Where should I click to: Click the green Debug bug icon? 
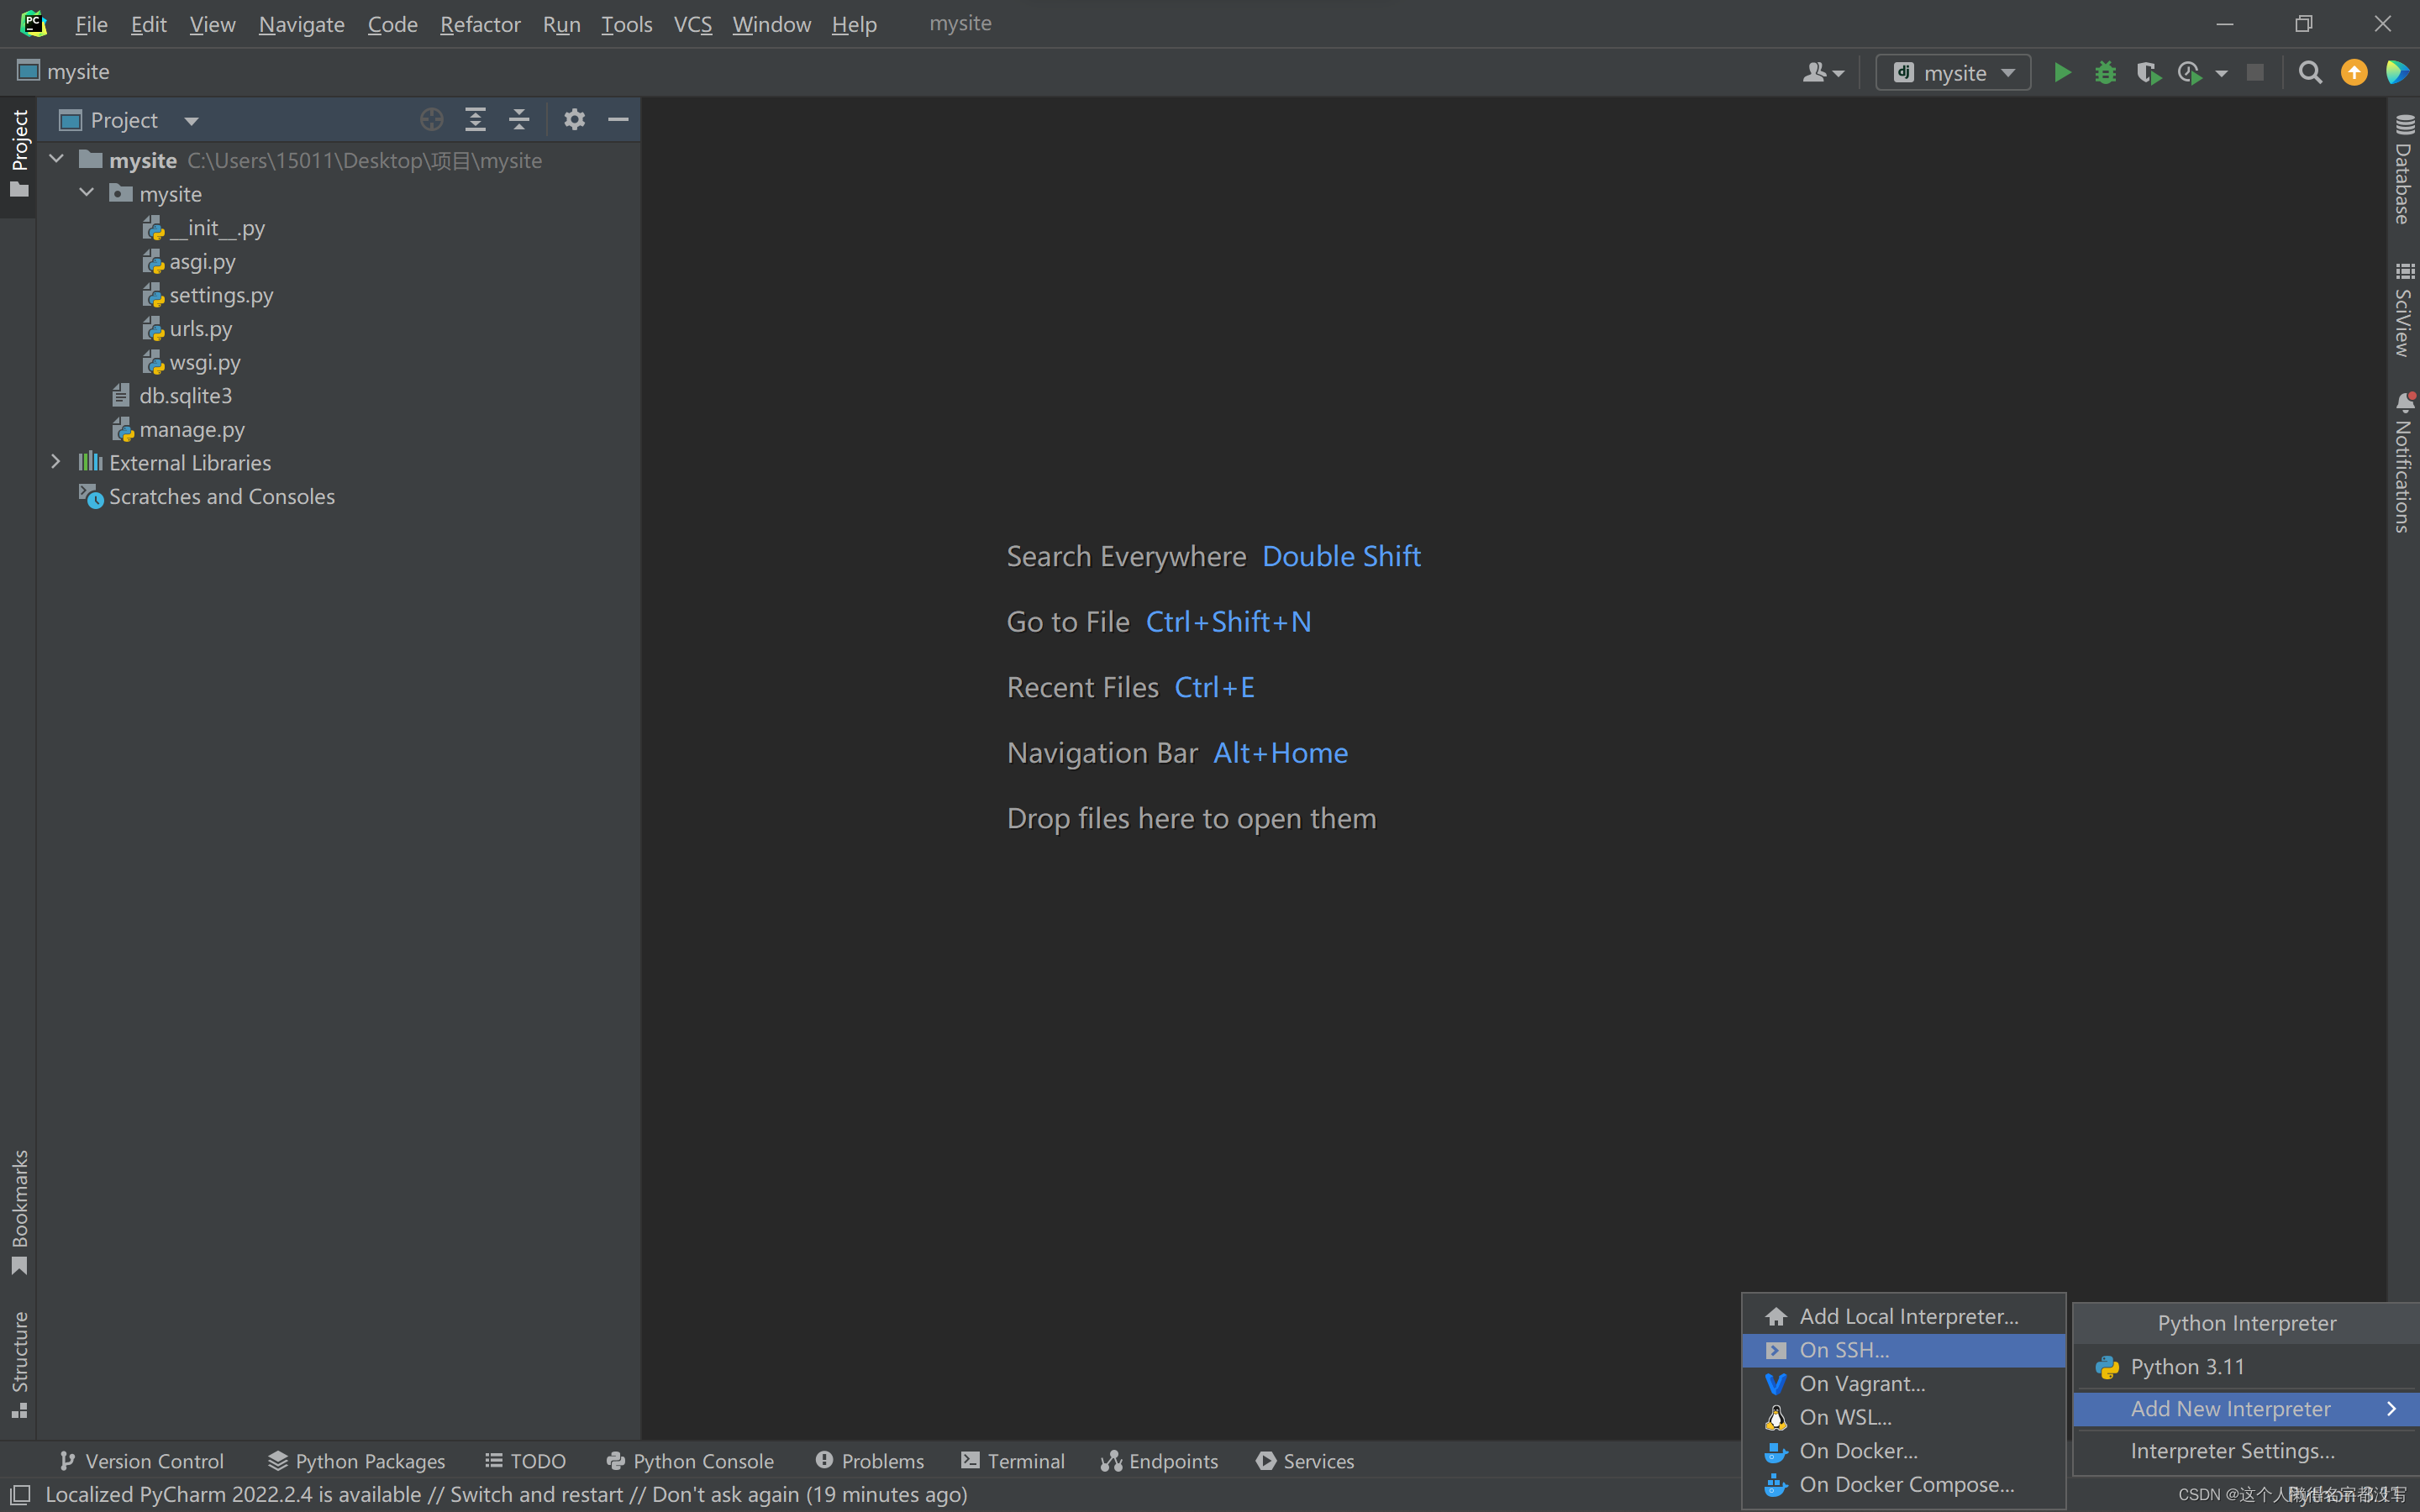(2105, 73)
